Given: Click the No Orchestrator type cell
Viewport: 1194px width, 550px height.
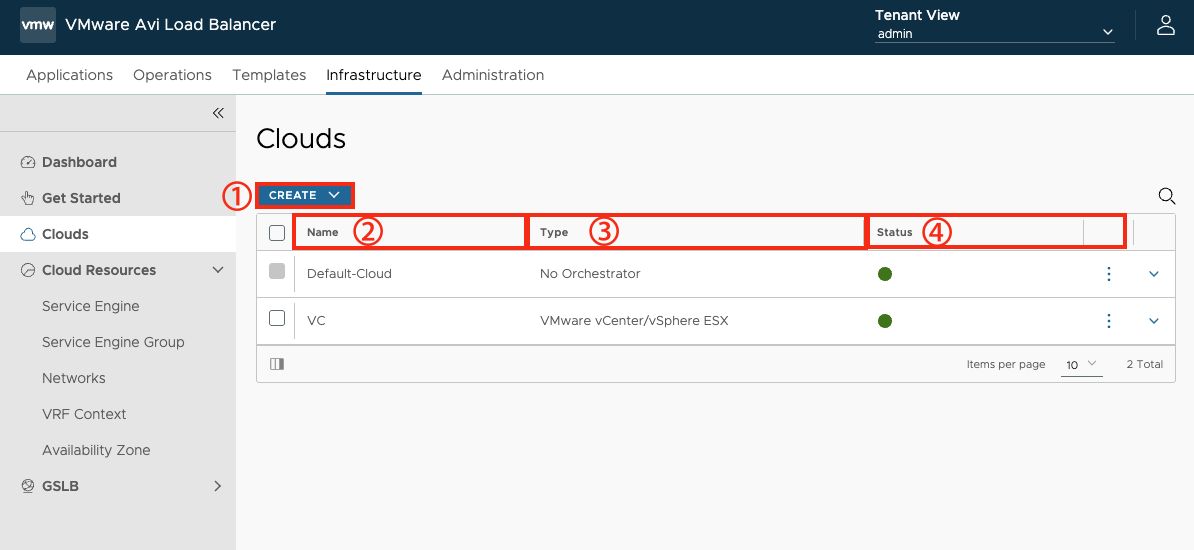Looking at the screenshot, I should pyautogui.click(x=590, y=273).
